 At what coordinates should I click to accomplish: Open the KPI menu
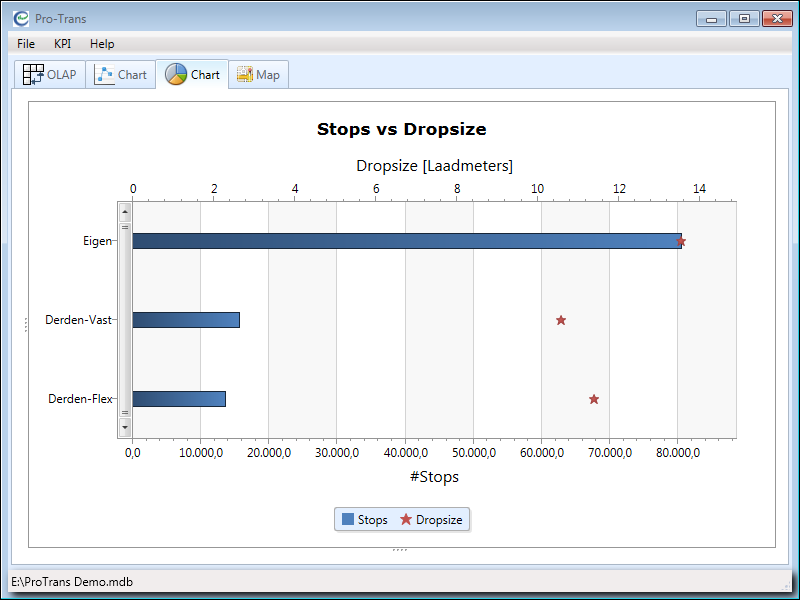pyautogui.click(x=62, y=44)
